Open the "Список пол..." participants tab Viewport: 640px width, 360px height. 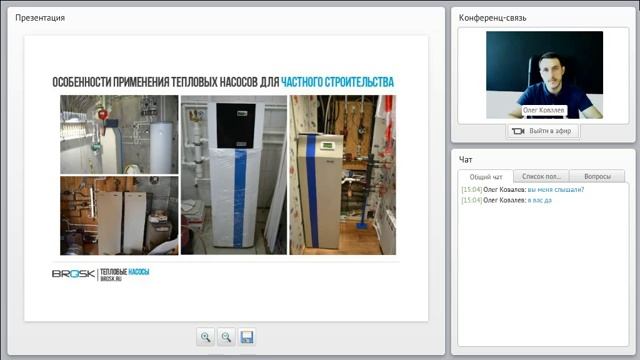pos(542,176)
